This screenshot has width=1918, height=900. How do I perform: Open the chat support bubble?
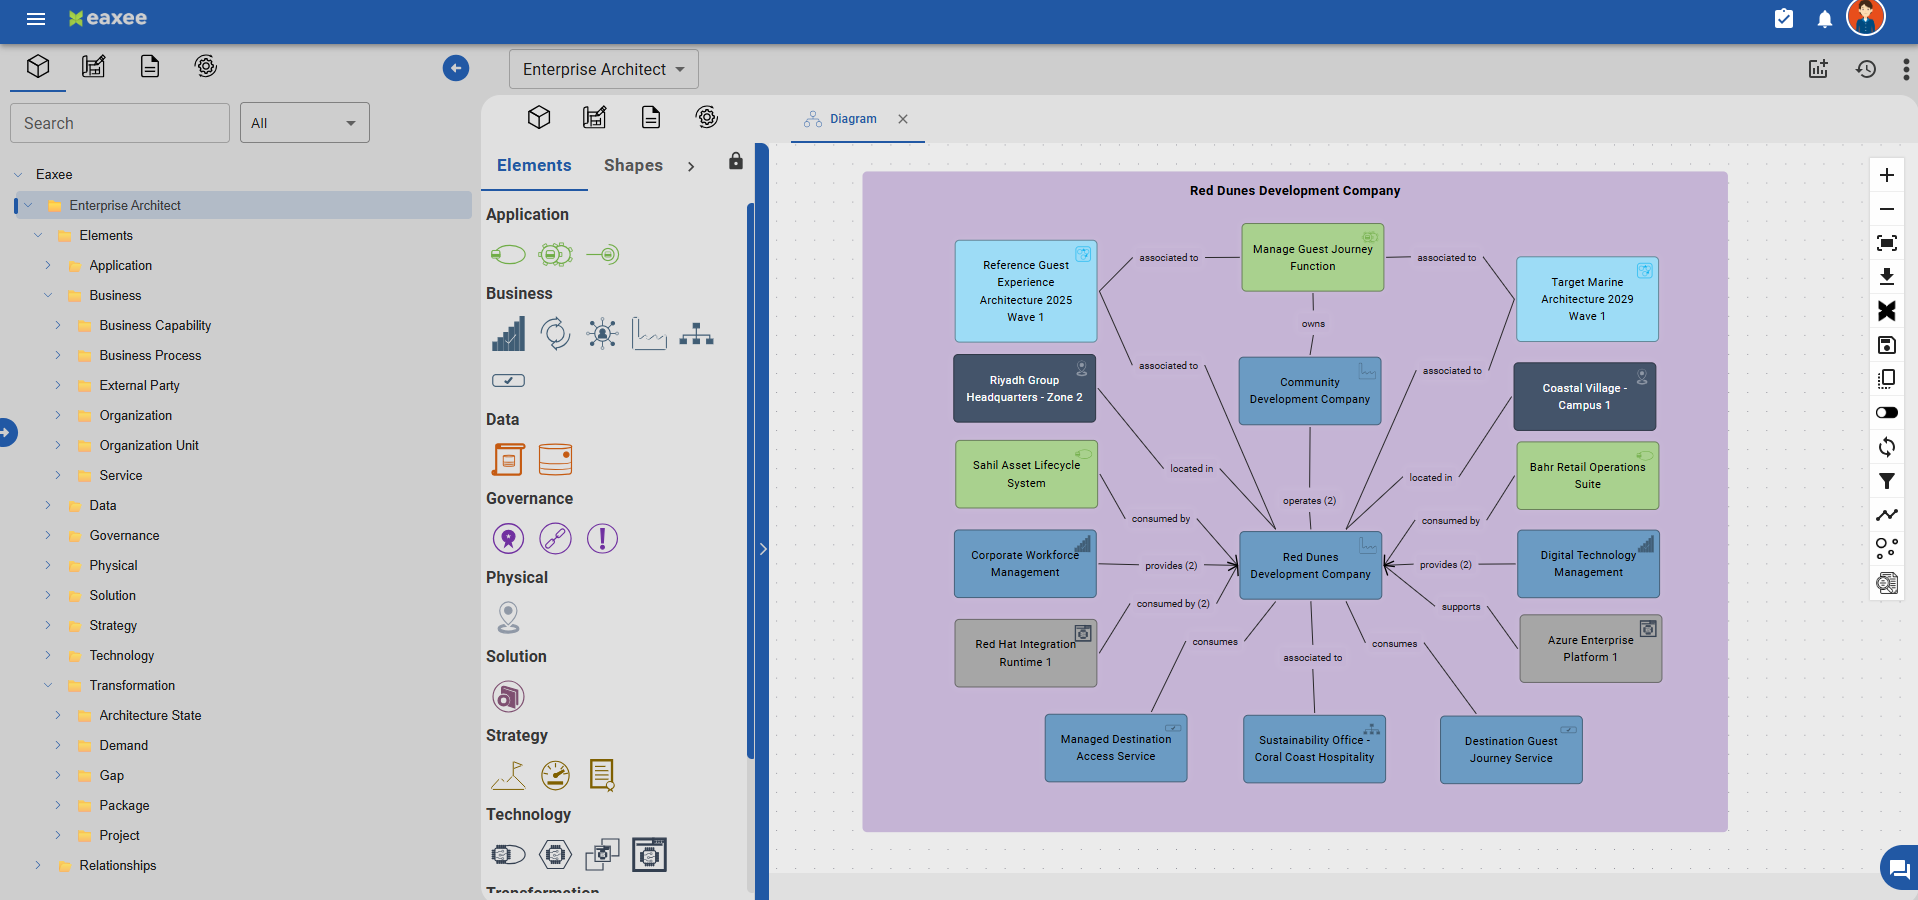click(1898, 868)
